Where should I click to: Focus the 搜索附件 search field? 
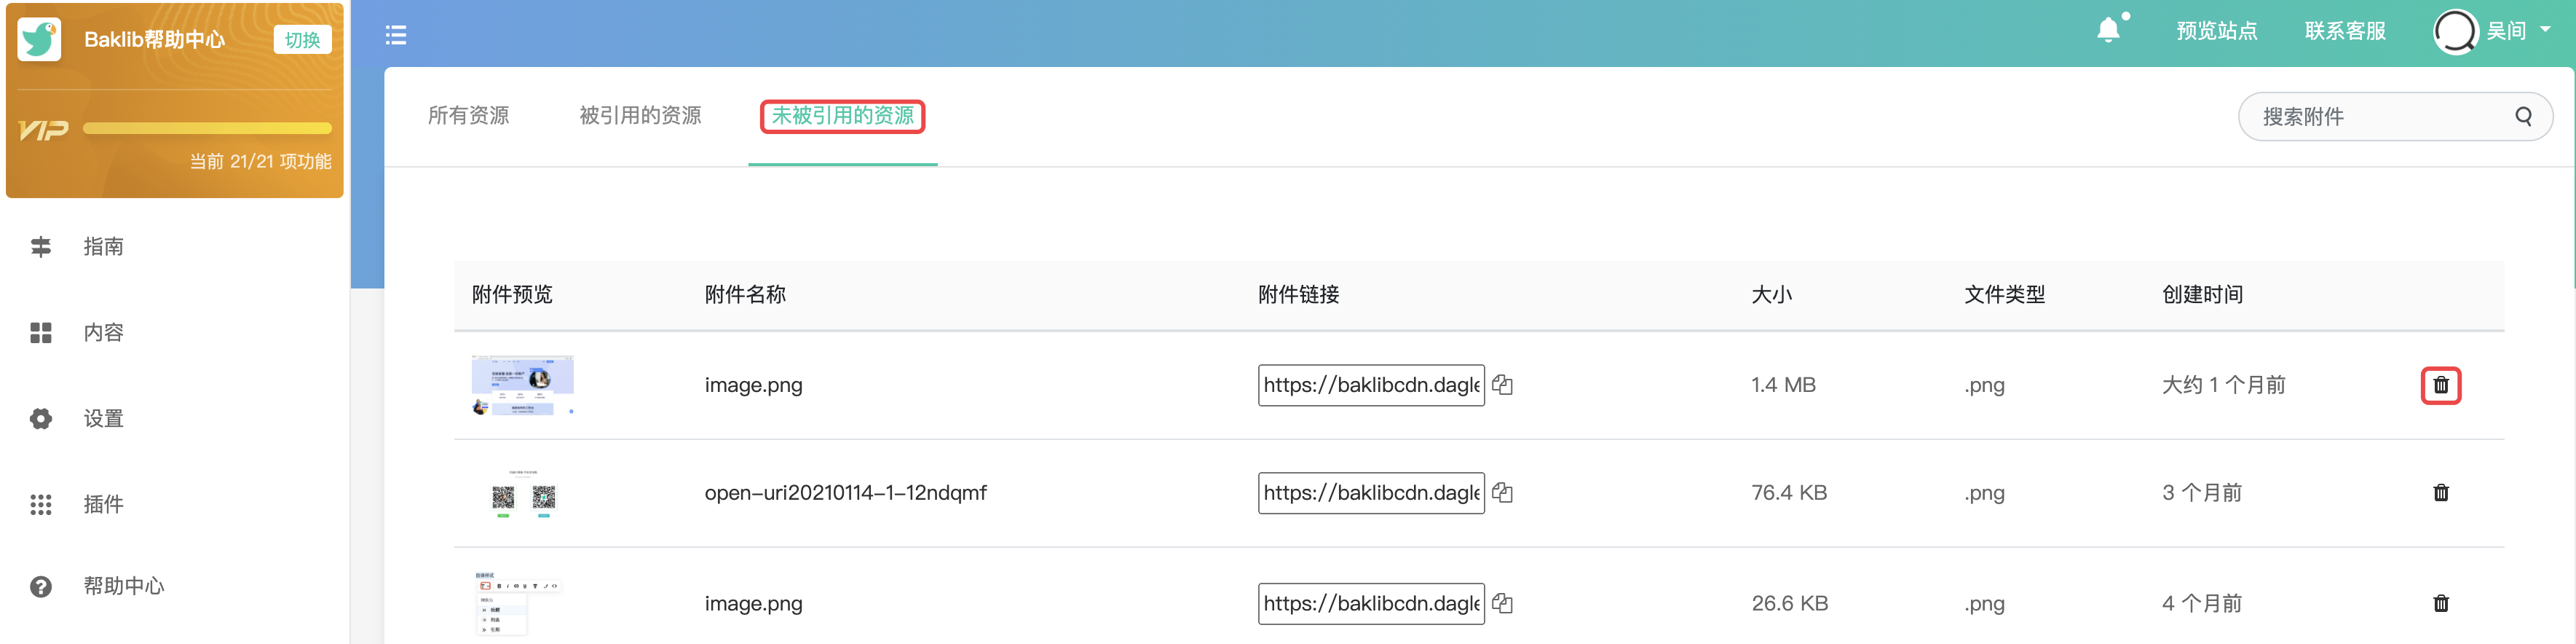point(2394,116)
